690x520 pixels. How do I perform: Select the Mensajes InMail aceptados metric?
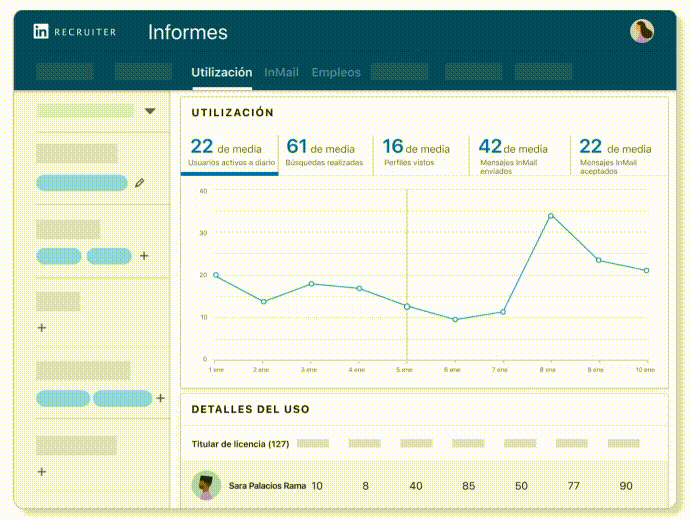[x=615, y=154]
